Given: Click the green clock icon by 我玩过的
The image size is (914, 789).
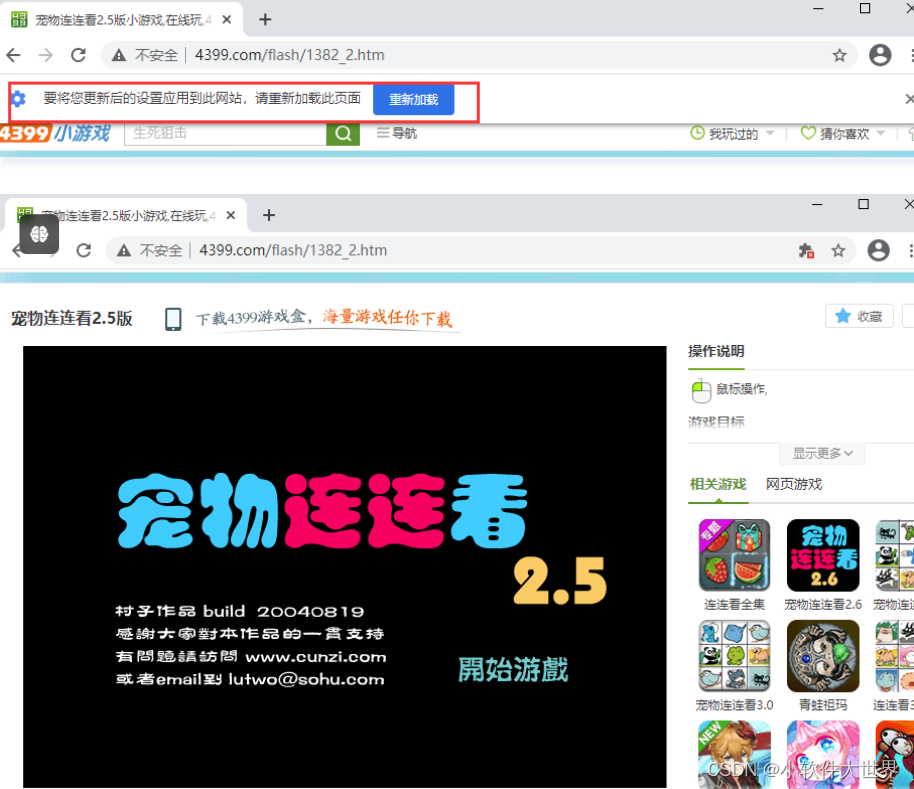Looking at the screenshot, I should click(x=697, y=133).
